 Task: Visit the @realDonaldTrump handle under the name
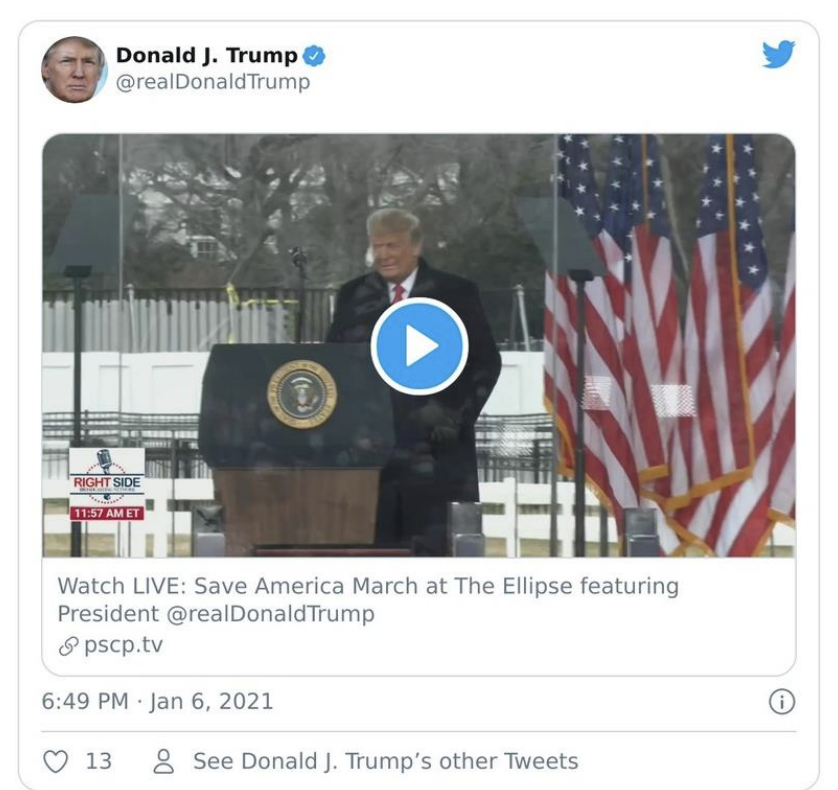[x=213, y=82]
